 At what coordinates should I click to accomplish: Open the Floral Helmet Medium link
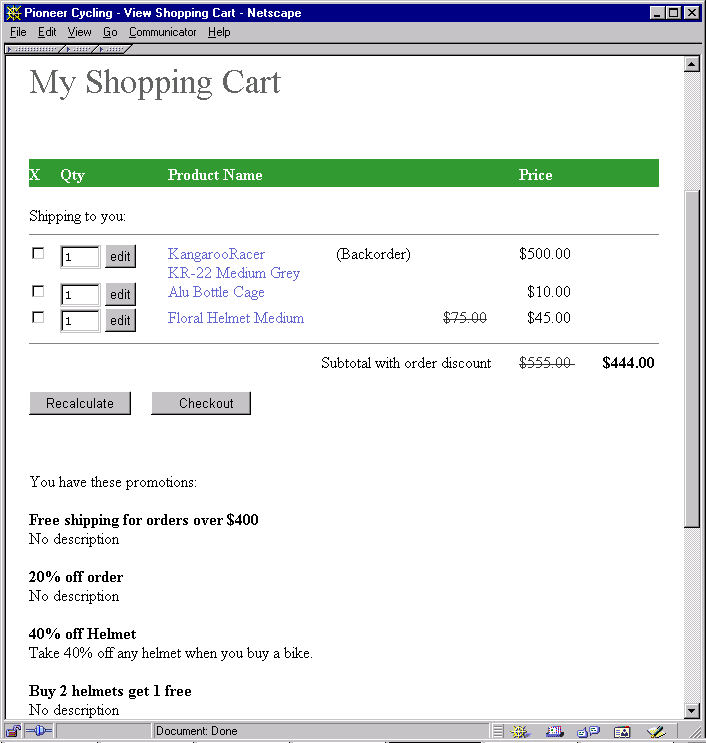(x=235, y=318)
